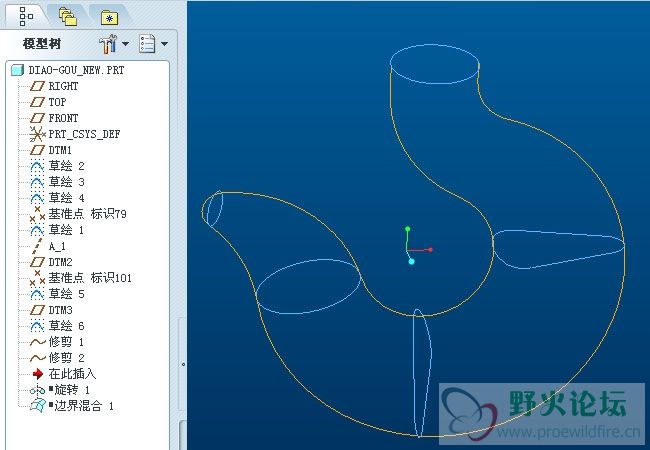
Task: Click the plane icon beside DTM3
Action: pos(37,310)
